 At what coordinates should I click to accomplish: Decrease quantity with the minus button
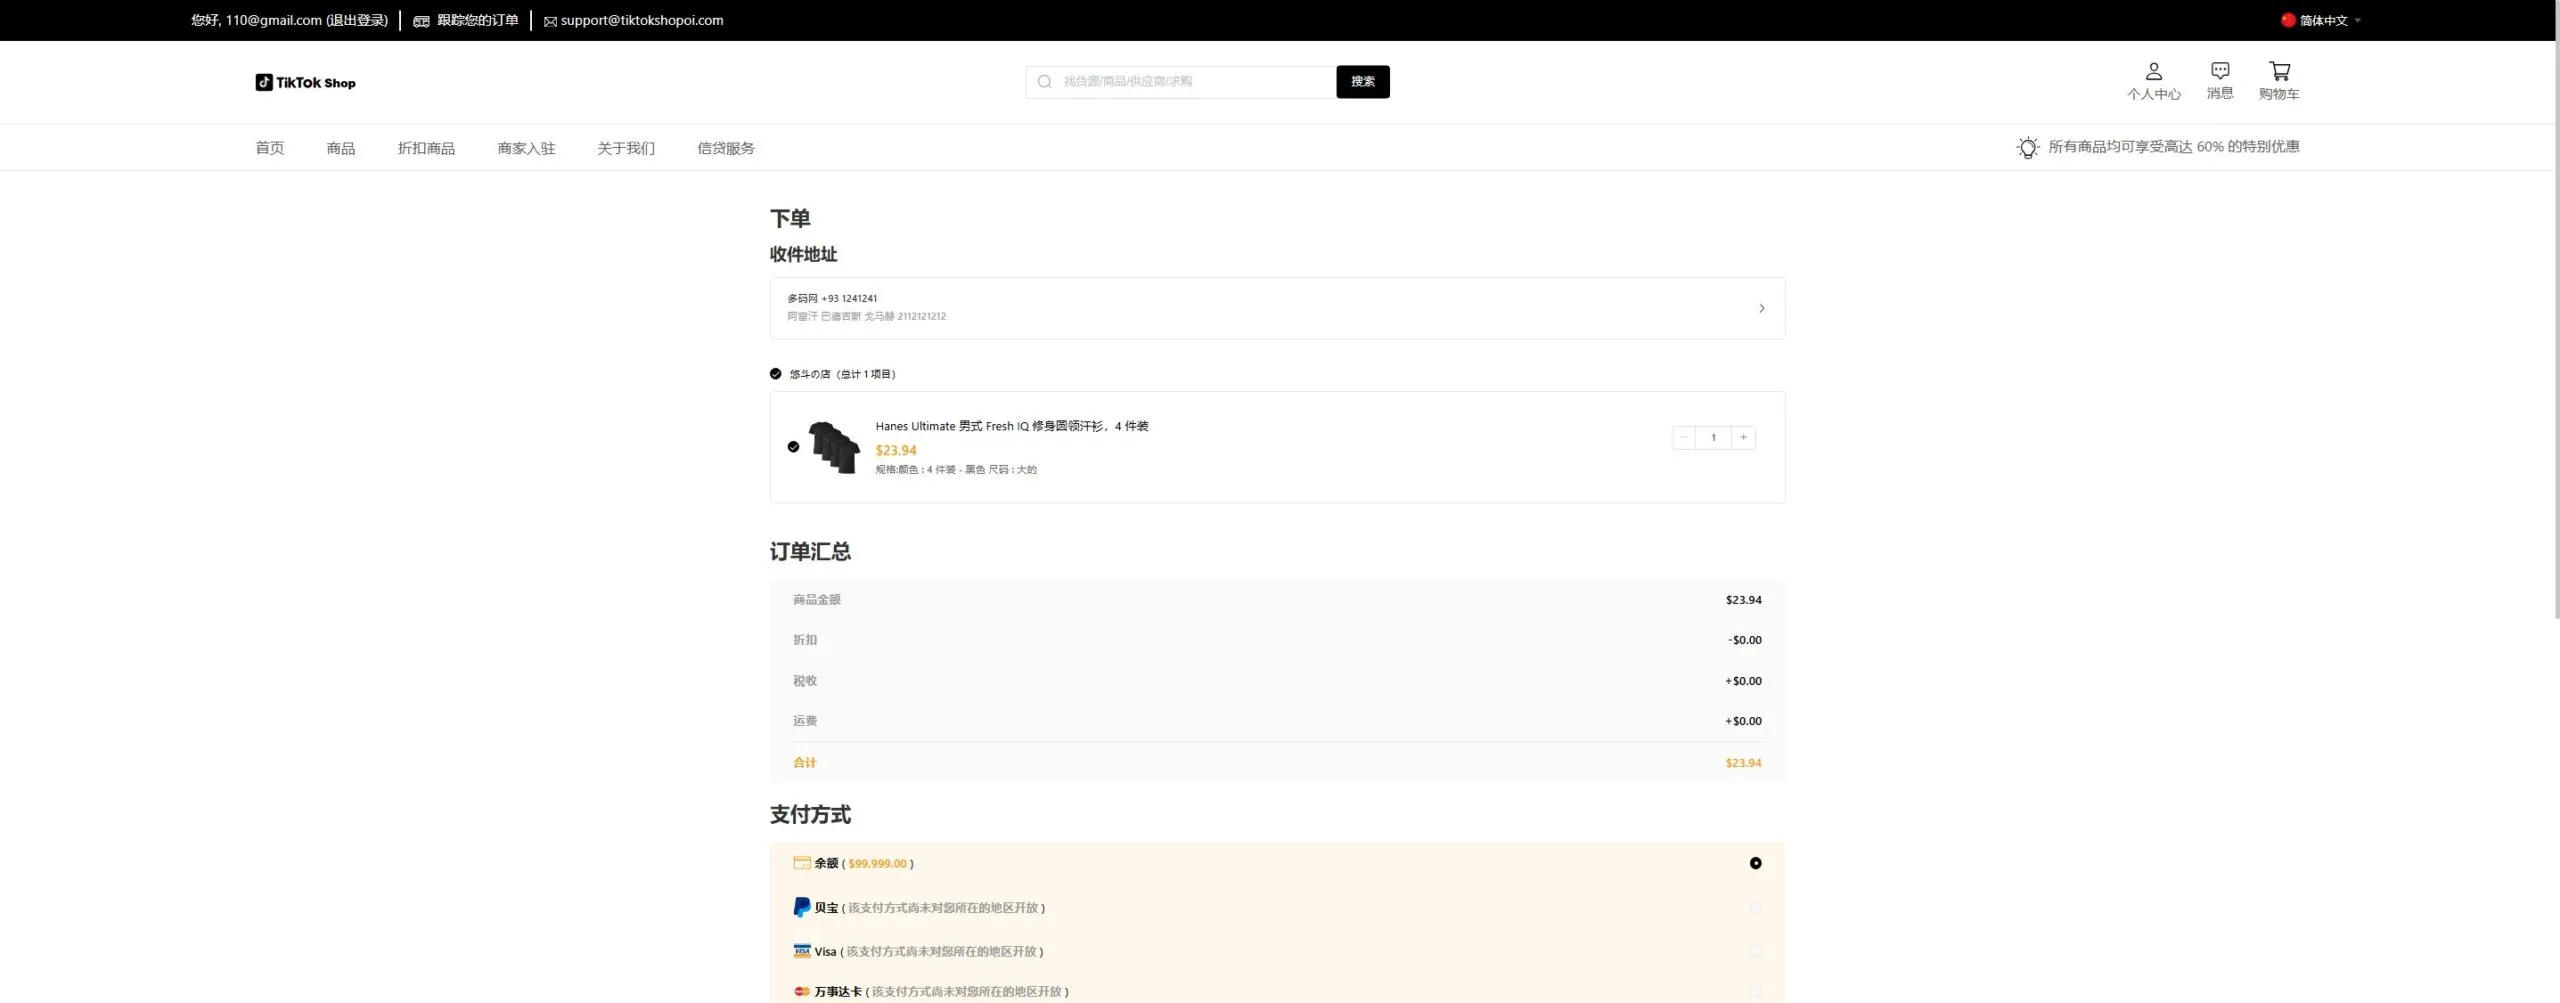point(1683,437)
